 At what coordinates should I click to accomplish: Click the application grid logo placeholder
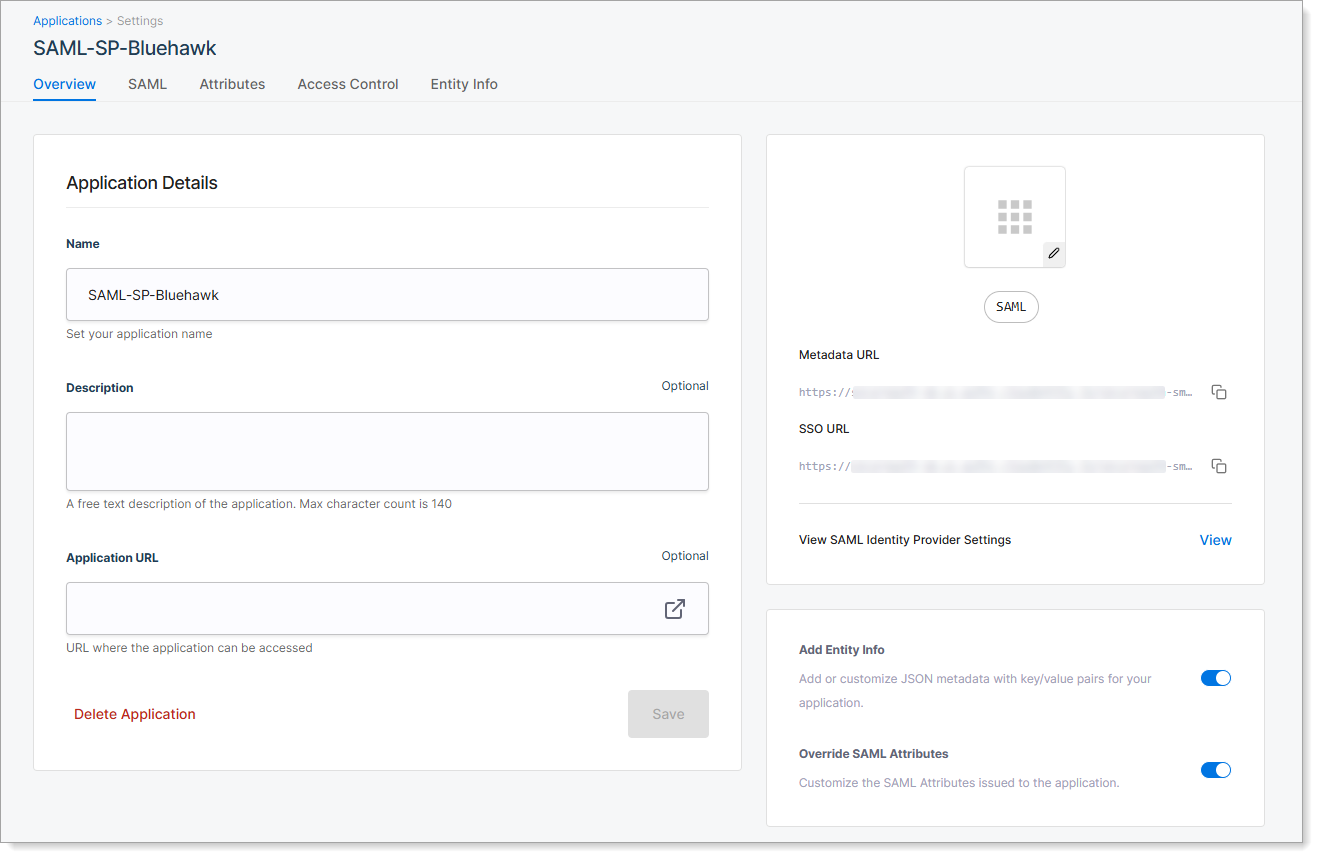click(x=1014, y=216)
